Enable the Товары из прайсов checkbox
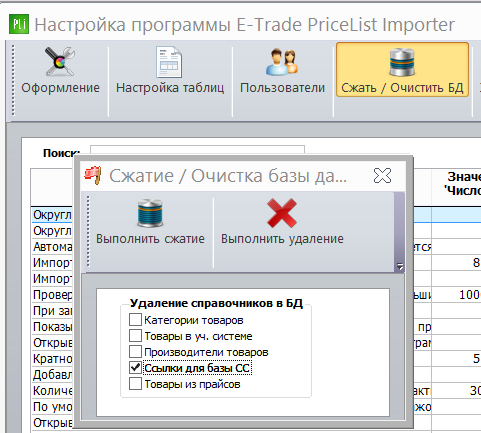 tap(135, 384)
